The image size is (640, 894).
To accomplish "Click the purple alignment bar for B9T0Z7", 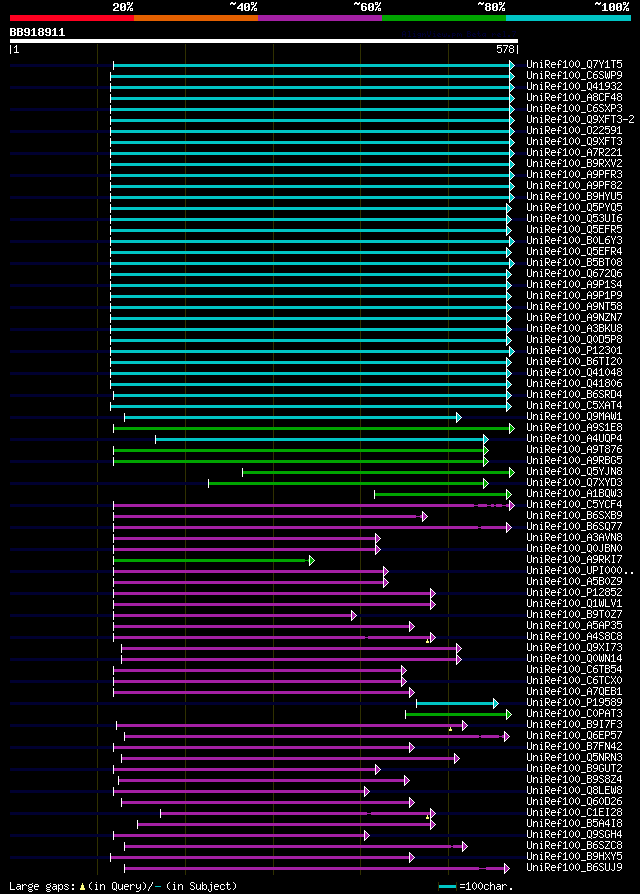I will (x=235, y=616).
